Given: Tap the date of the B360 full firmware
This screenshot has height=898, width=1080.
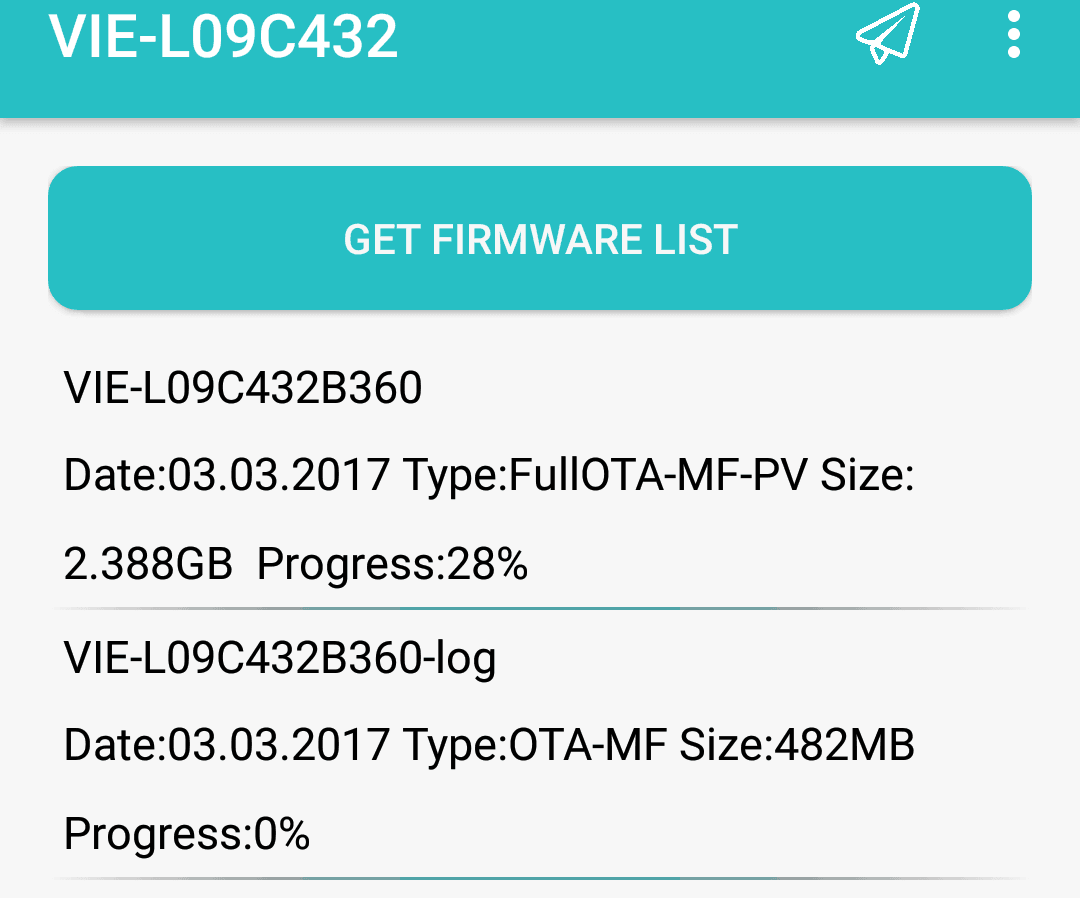Looking at the screenshot, I should click(x=227, y=475).
